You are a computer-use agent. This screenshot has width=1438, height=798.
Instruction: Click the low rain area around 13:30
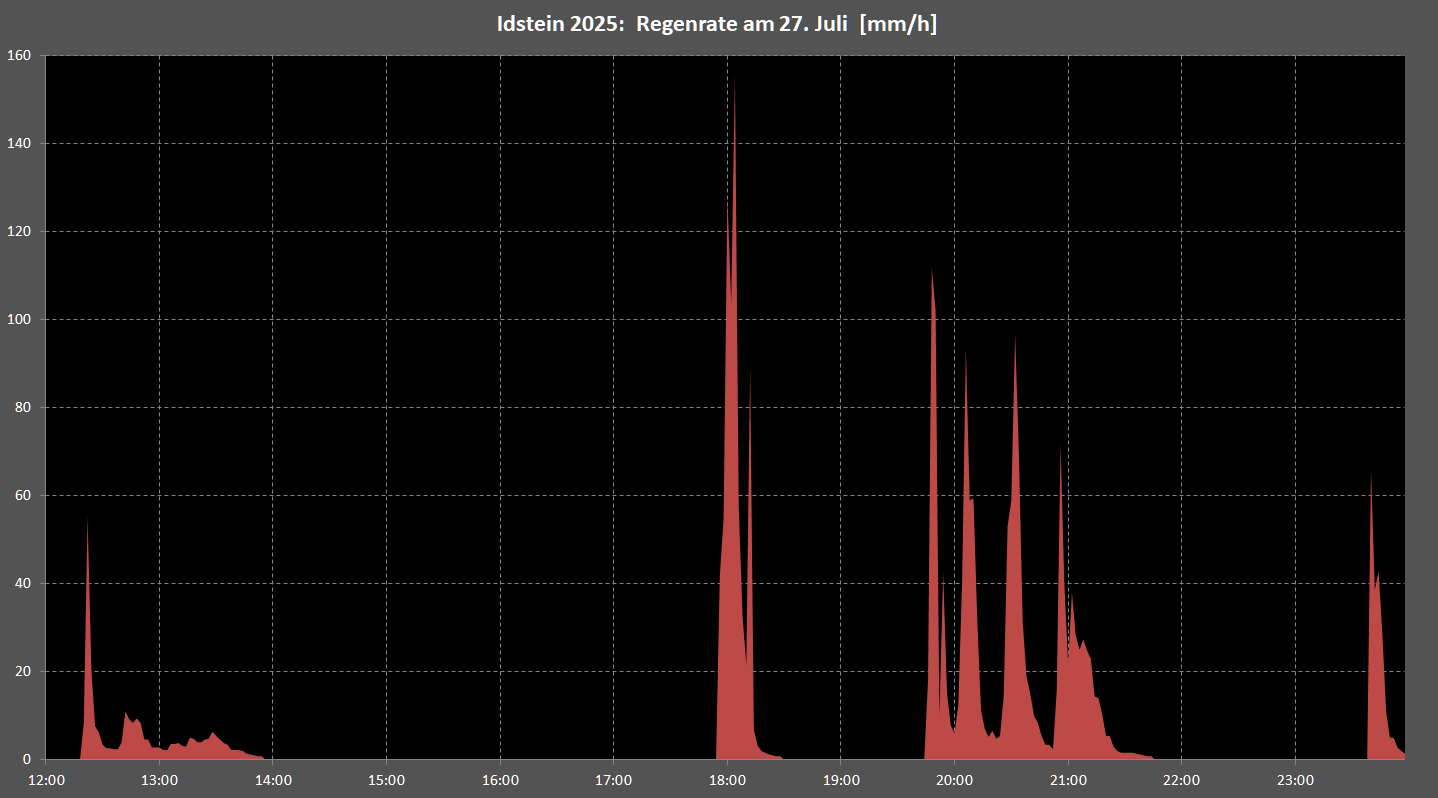pos(214,745)
